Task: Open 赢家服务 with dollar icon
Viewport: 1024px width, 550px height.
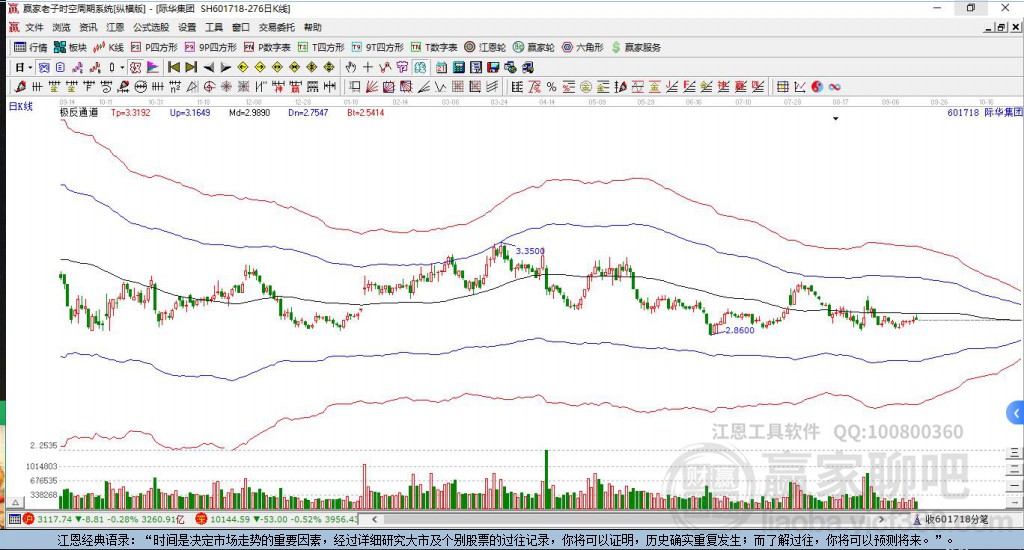Action: (x=636, y=47)
